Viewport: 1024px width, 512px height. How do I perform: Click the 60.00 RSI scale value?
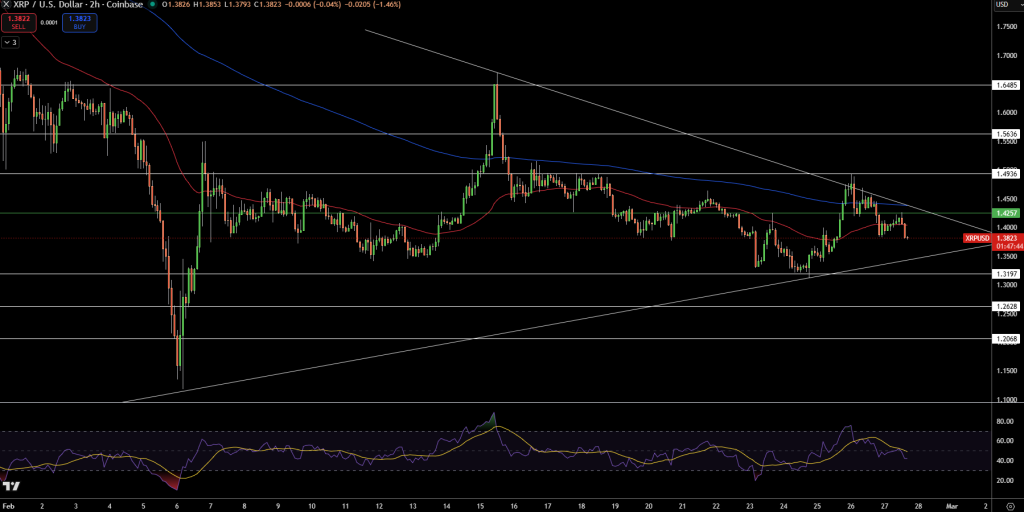(1004, 441)
